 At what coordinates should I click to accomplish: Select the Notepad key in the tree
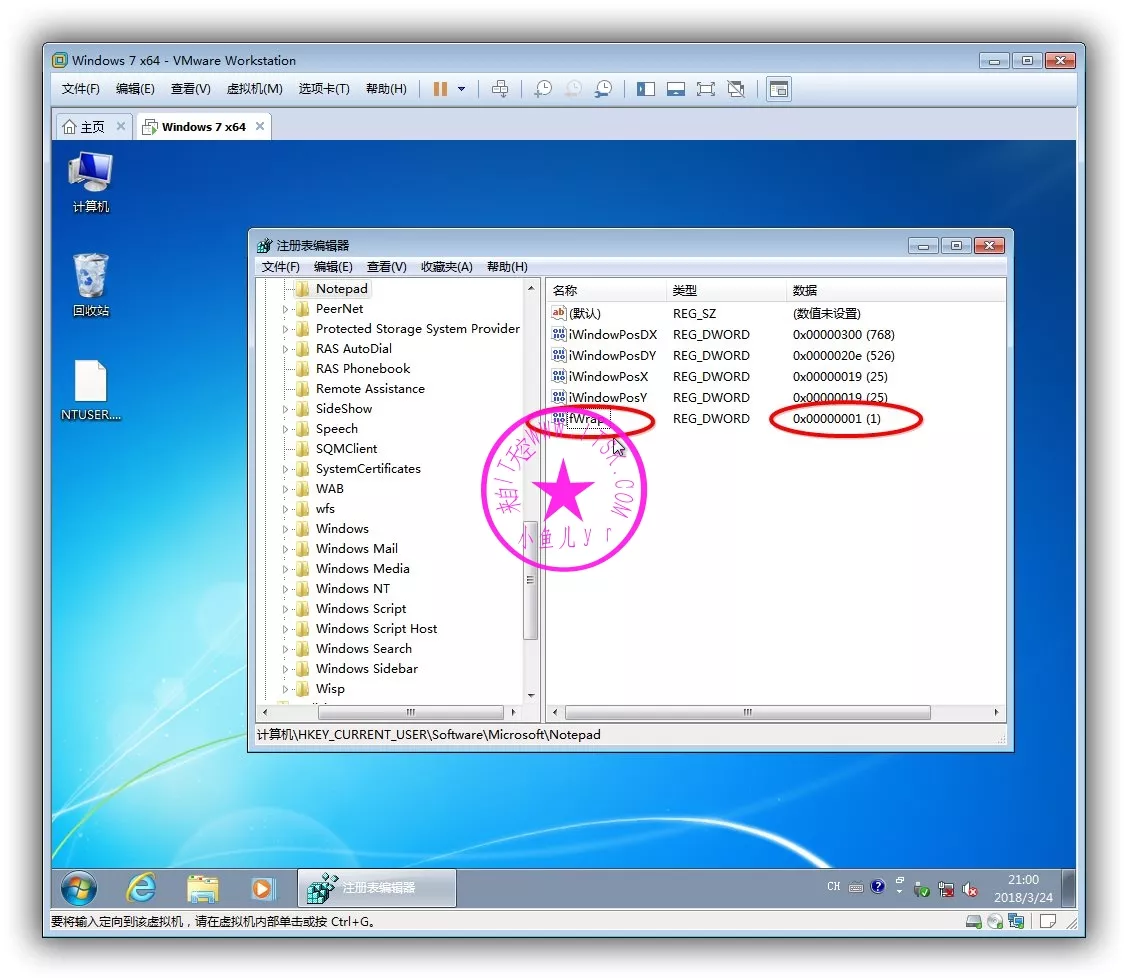point(341,289)
